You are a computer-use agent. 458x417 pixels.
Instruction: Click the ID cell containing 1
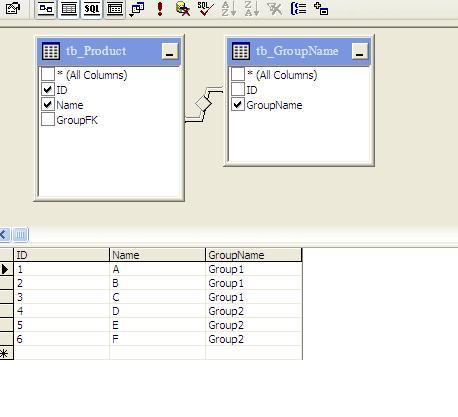pyautogui.click(x=61, y=269)
